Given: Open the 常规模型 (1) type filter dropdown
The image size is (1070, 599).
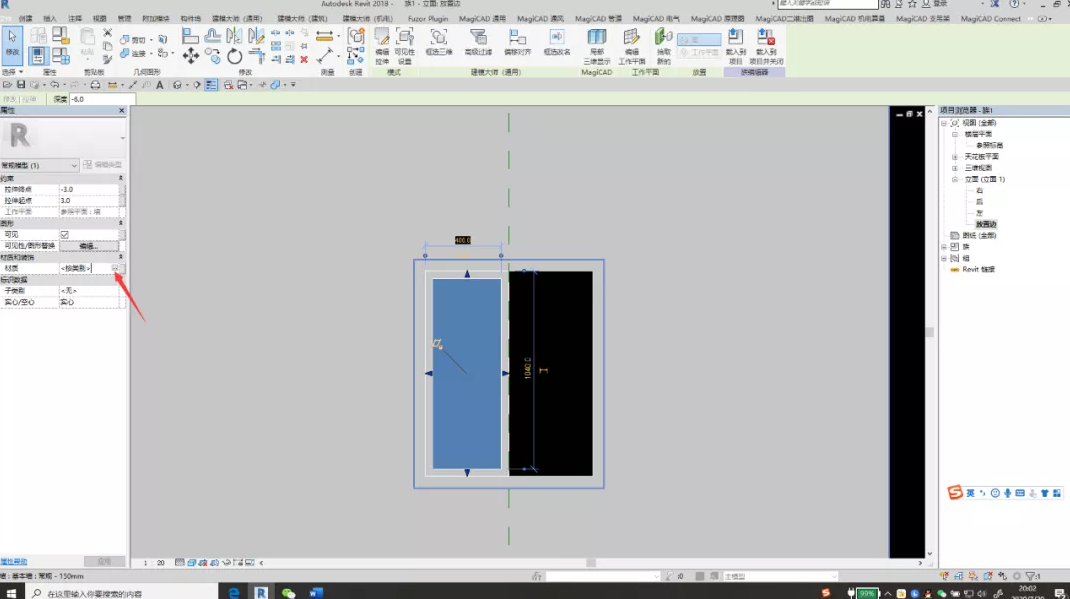Looking at the screenshot, I should click(x=40, y=165).
